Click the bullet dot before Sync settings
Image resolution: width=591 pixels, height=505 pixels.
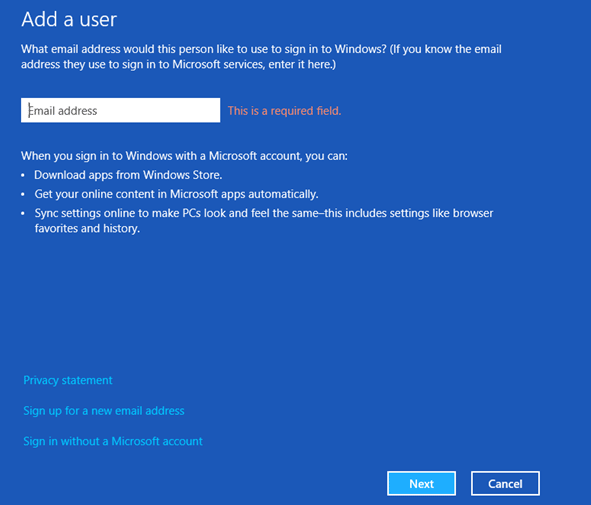click(x=23, y=214)
